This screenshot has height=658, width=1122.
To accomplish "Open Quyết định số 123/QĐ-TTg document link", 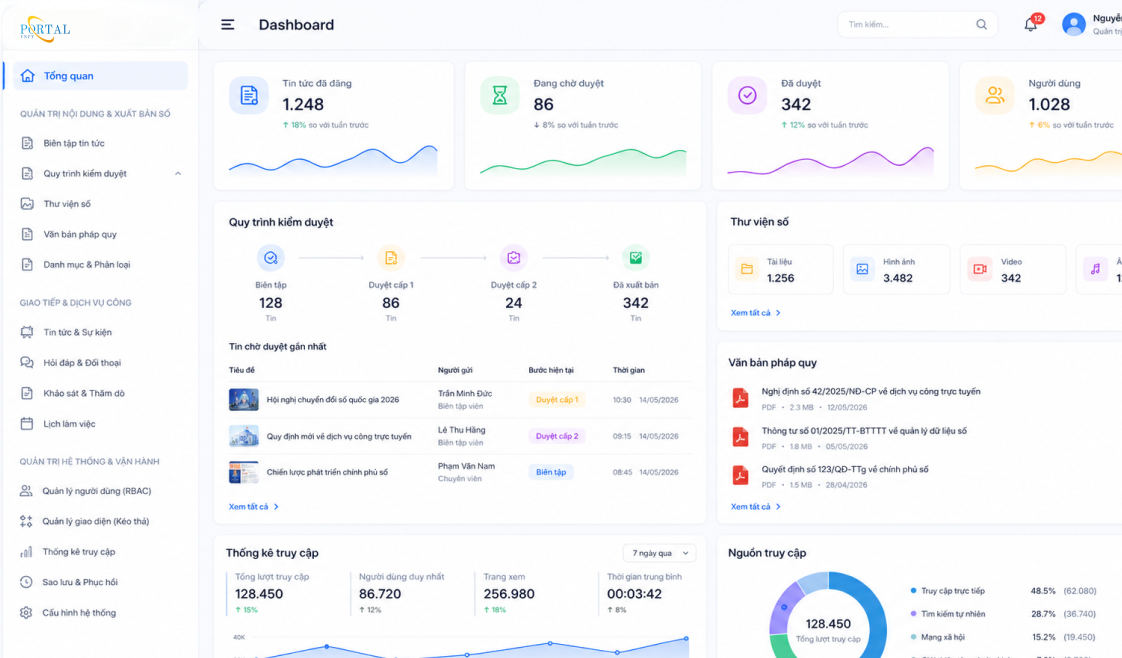I will (845, 470).
